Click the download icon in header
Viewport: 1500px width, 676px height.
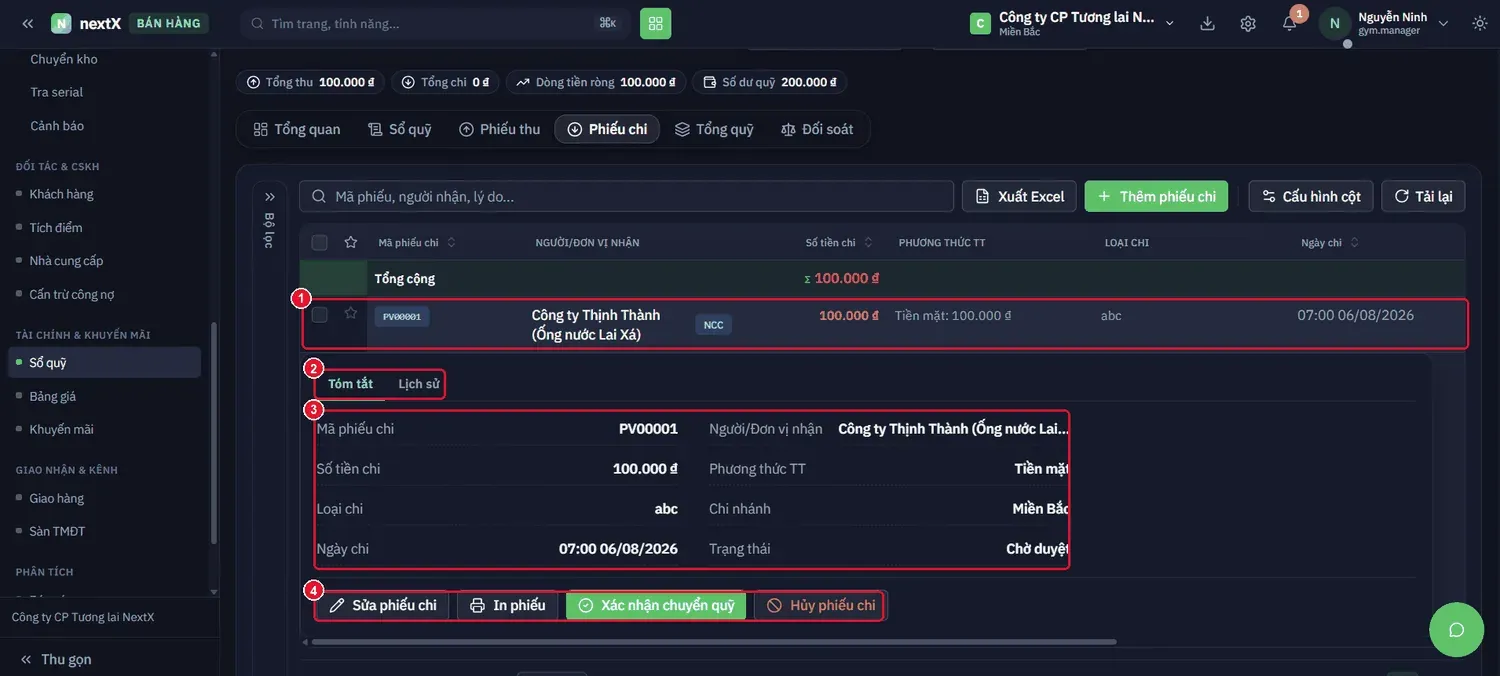(x=1207, y=23)
